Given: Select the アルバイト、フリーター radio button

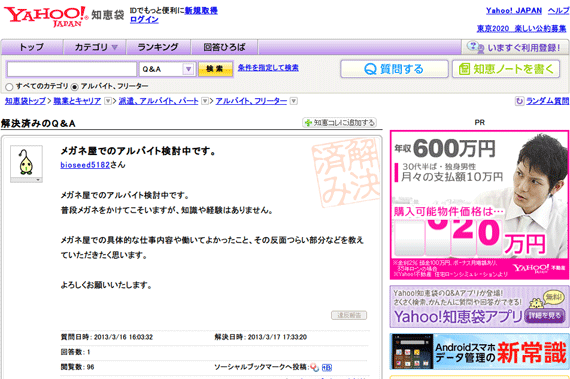Looking at the screenshot, I should (x=74, y=86).
